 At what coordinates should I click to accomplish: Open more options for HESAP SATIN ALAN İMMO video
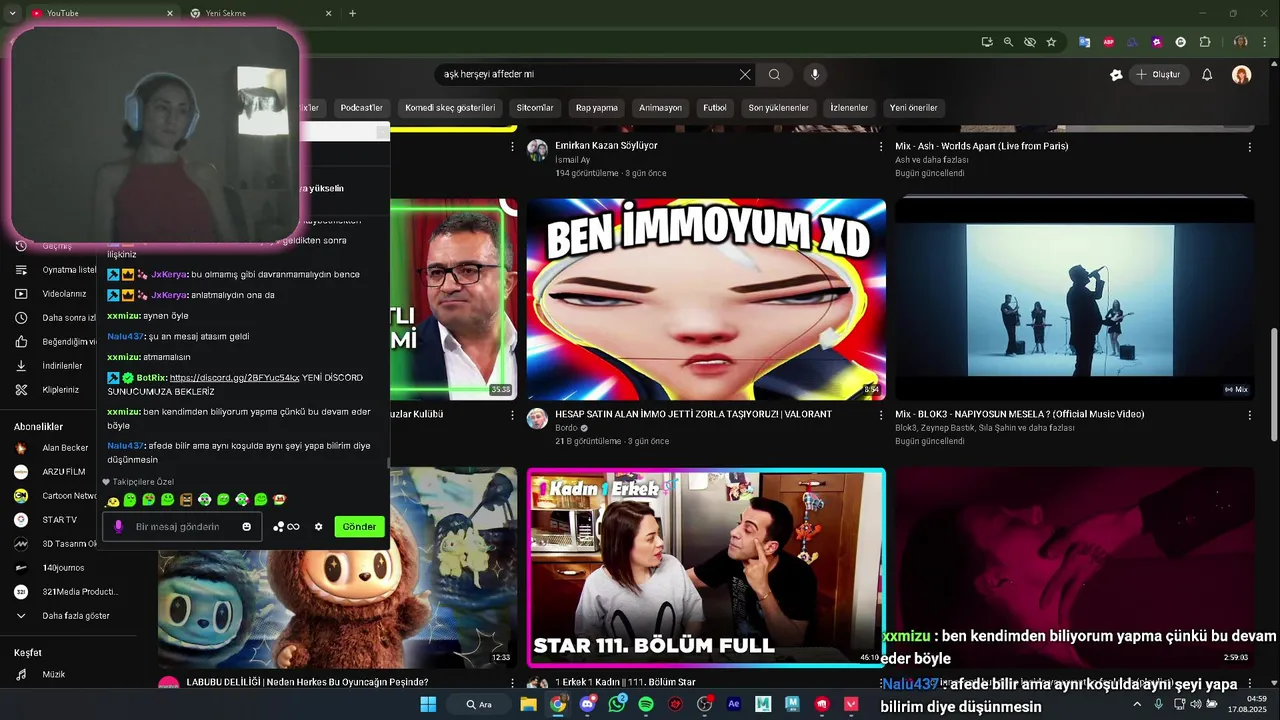click(x=881, y=415)
